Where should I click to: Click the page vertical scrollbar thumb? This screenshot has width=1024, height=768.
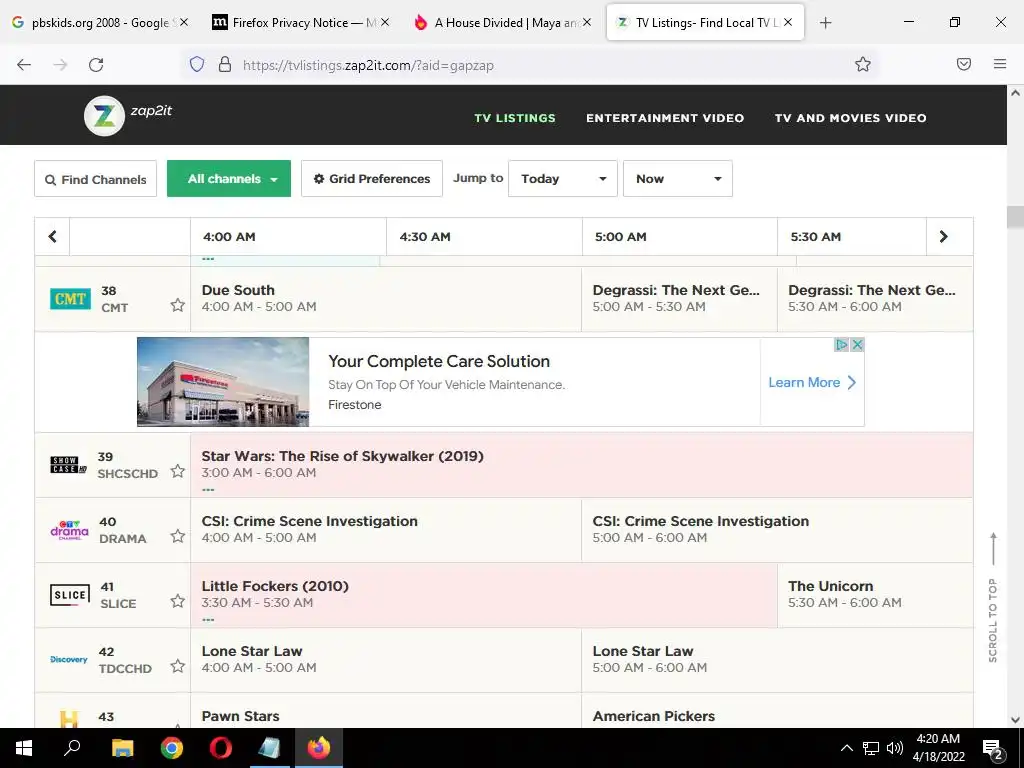(x=1015, y=217)
